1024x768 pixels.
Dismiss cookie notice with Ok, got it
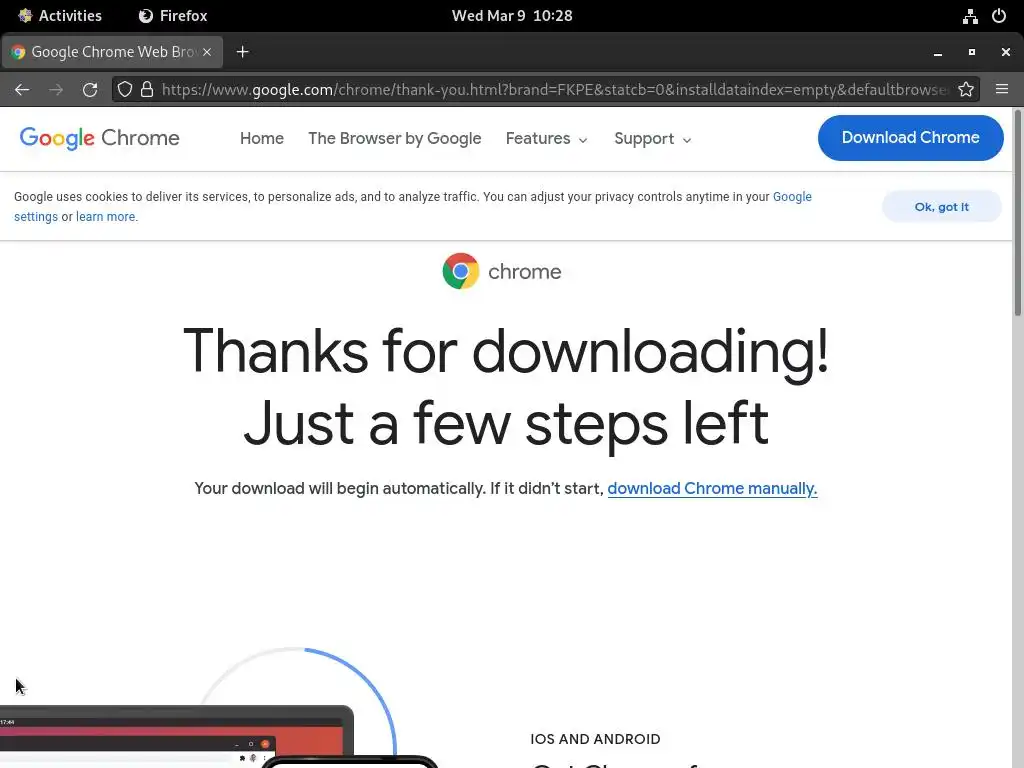click(942, 206)
